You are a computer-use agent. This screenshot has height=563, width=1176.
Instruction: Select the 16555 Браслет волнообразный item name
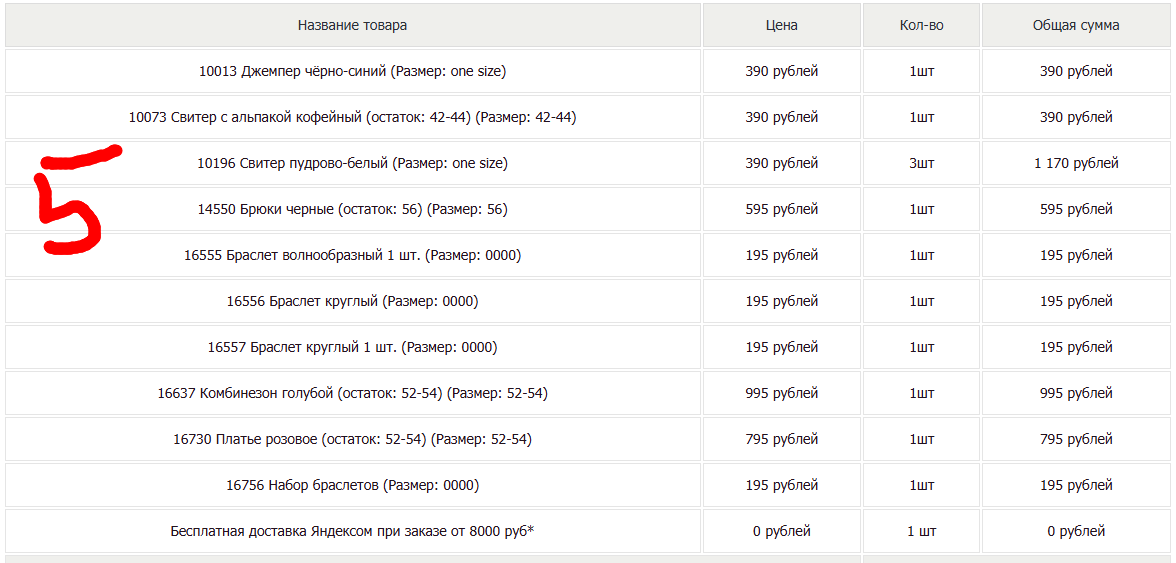[352, 255]
